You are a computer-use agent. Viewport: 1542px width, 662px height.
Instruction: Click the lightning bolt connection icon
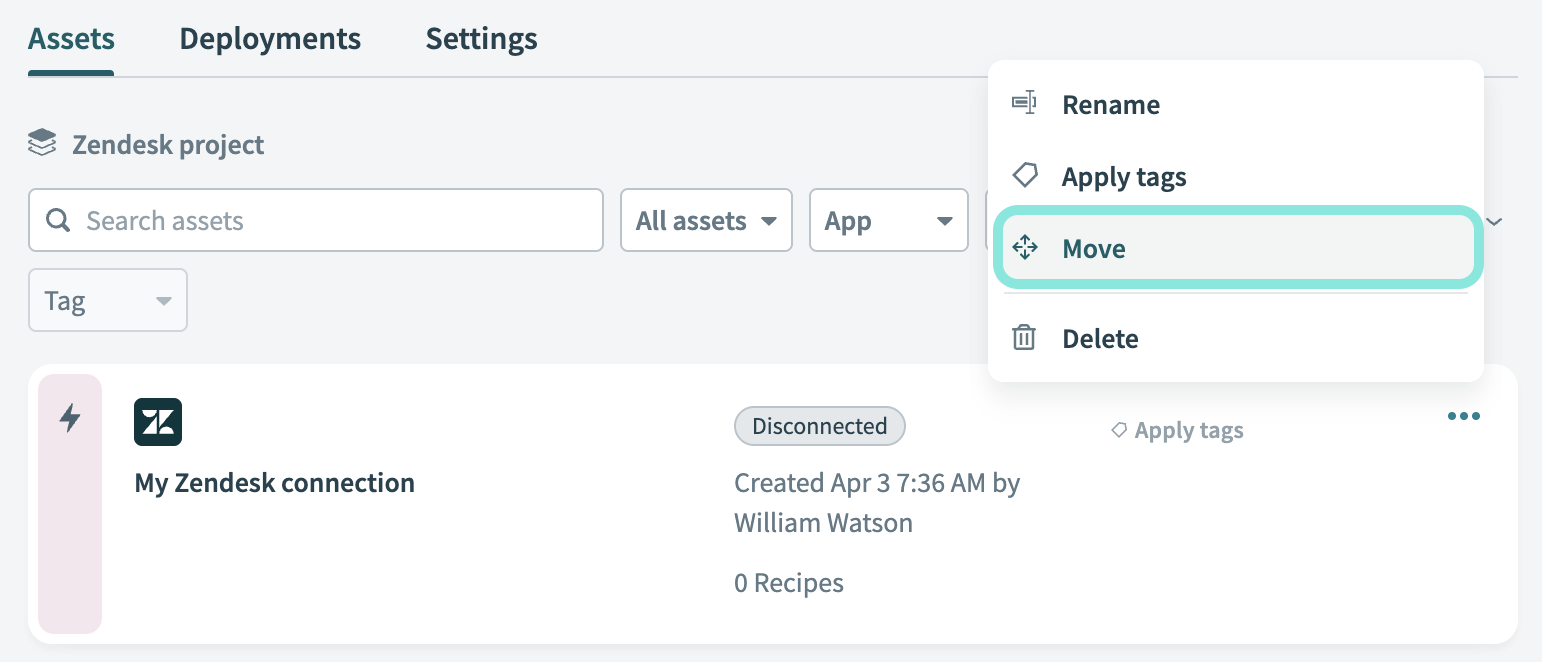(70, 418)
